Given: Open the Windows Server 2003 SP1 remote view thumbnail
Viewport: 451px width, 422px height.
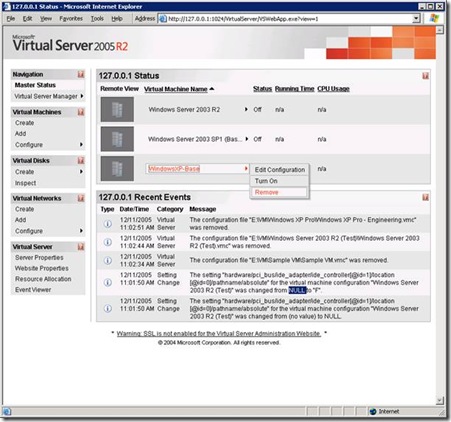Looking at the screenshot, I should click(x=117, y=139).
